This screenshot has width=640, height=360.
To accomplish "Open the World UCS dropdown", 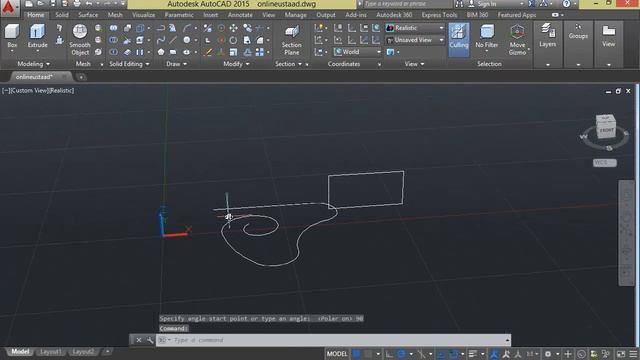I will 357,52.
